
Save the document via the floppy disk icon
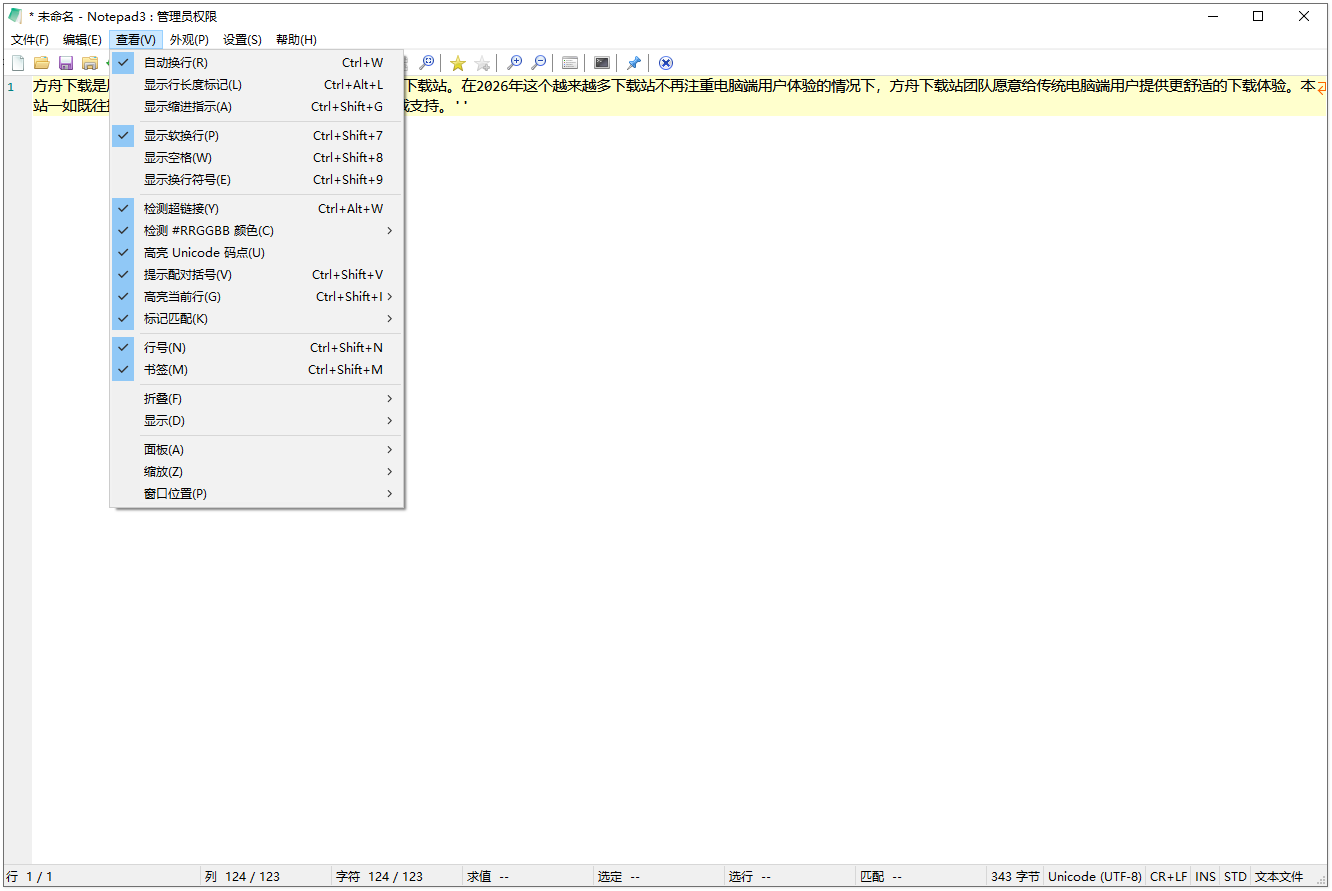pos(65,62)
